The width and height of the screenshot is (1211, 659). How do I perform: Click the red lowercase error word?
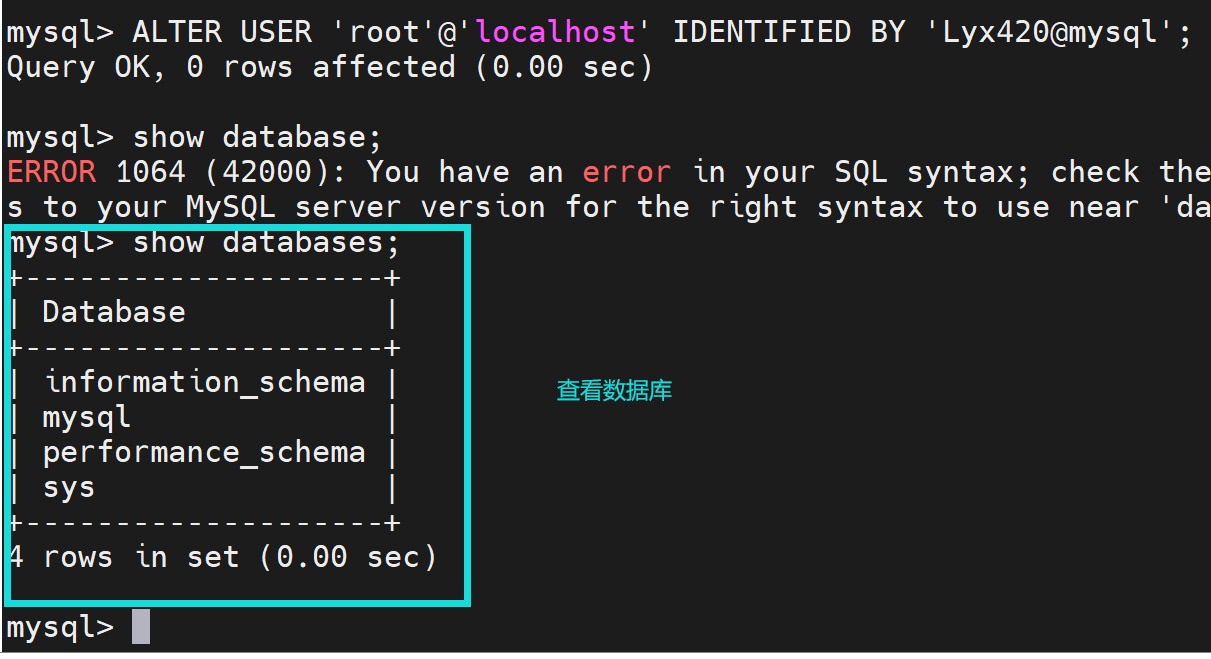(x=626, y=172)
